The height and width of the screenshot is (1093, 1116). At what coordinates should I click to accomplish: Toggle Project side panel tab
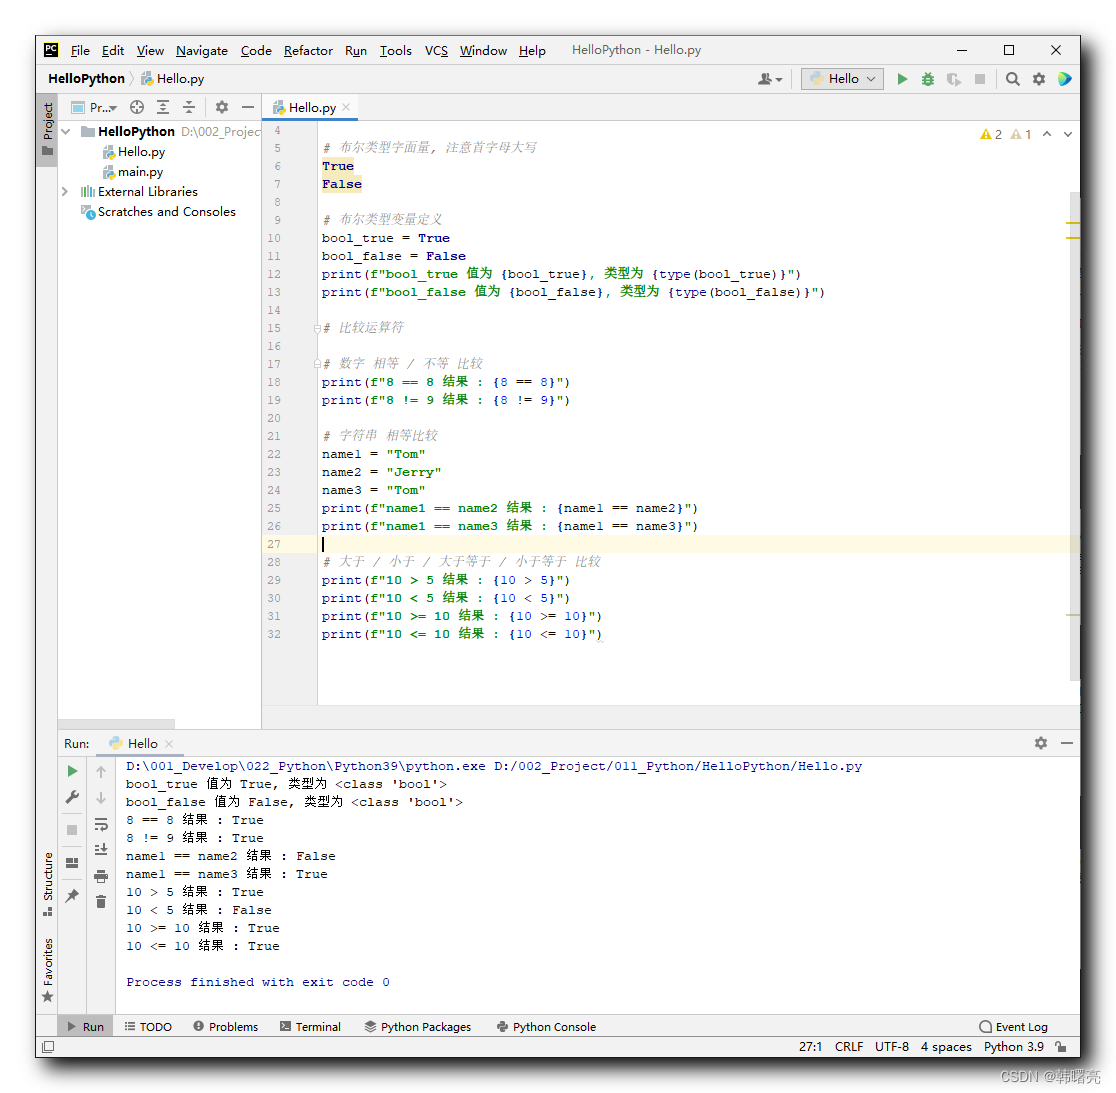pyautogui.click(x=48, y=130)
